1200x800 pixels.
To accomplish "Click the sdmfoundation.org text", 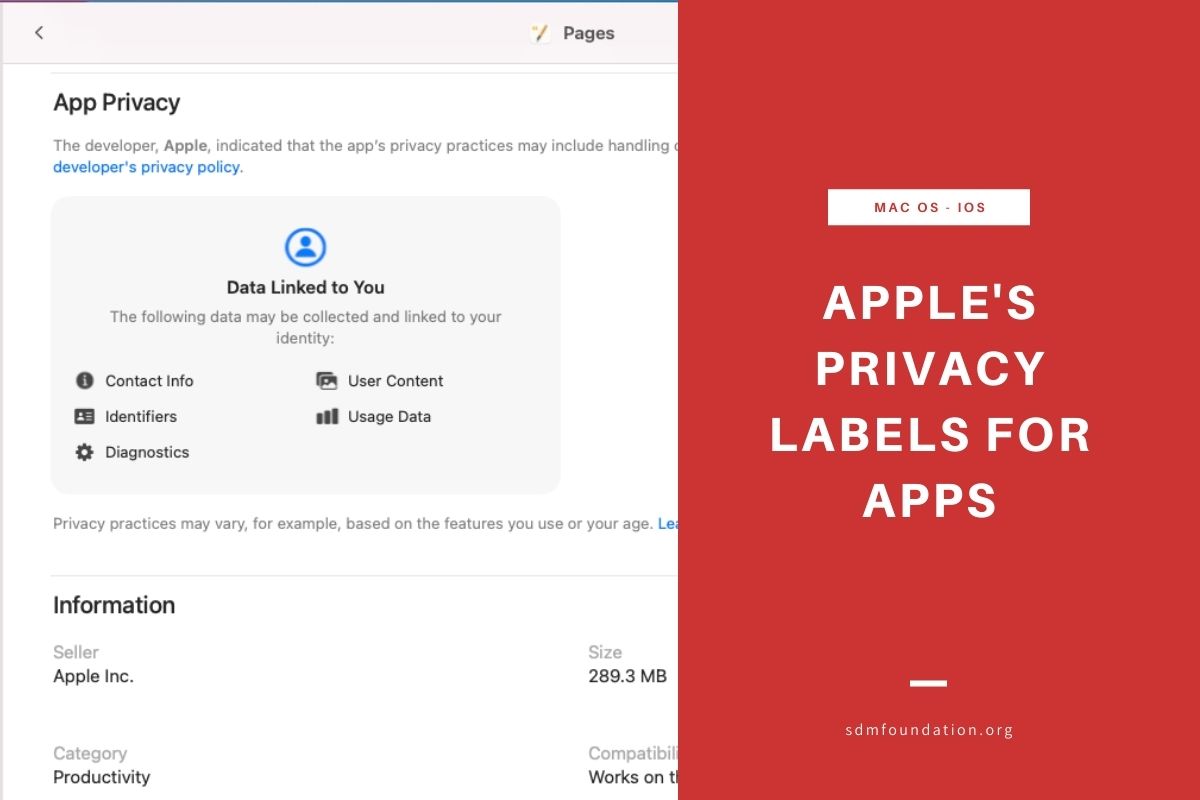I will (929, 730).
